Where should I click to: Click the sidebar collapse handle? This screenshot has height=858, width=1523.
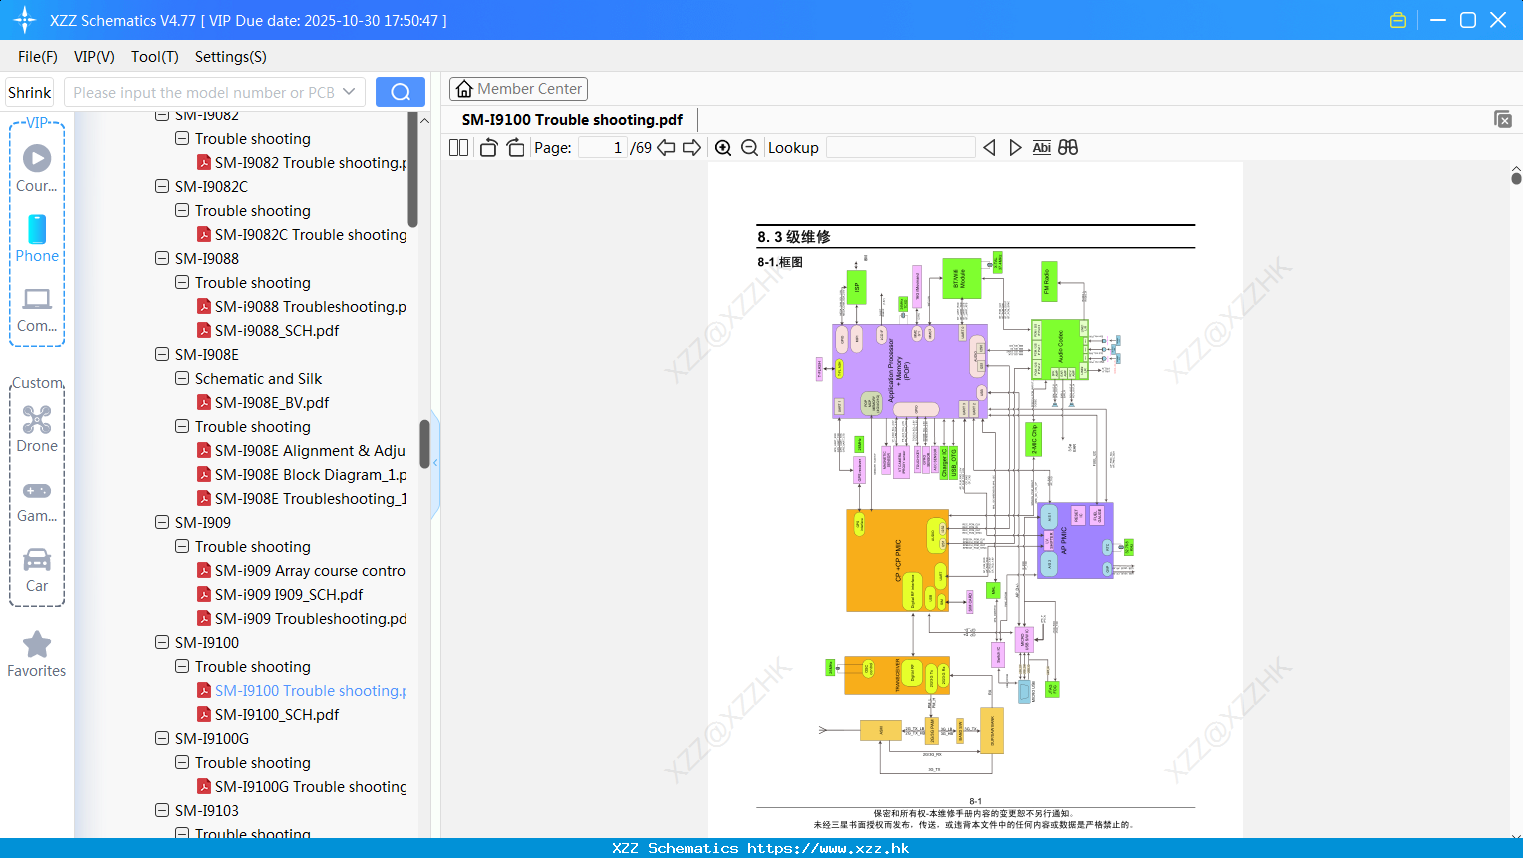pos(435,463)
